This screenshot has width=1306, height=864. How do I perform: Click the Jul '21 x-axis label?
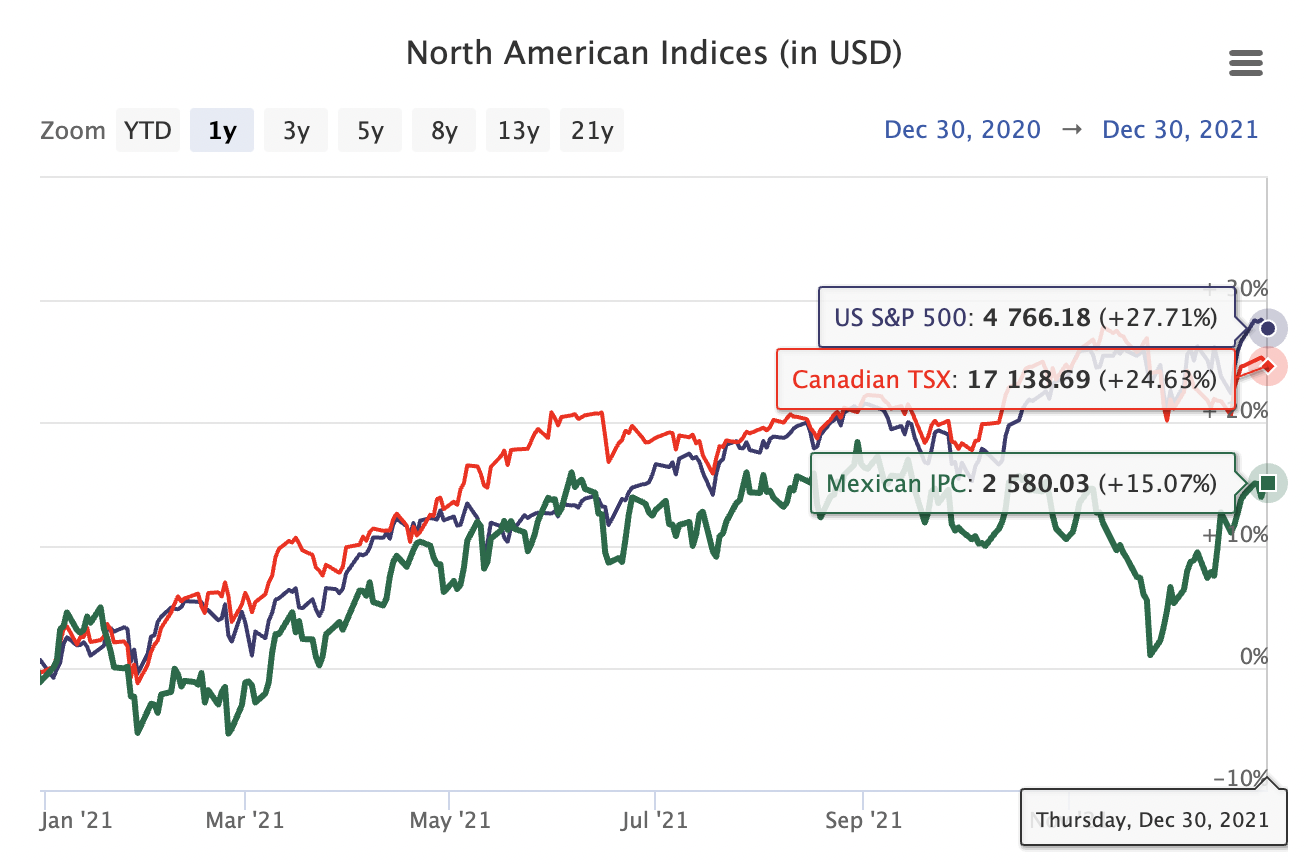[x=654, y=821]
